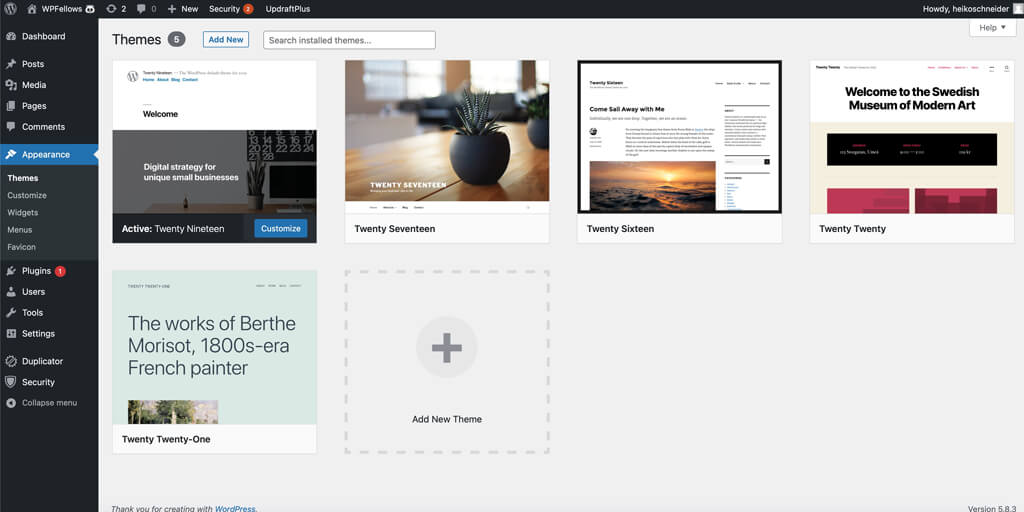This screenshot has height=512, width=1024.
Task: Open the New content menu in admin bar
Action: pos(183,9)
